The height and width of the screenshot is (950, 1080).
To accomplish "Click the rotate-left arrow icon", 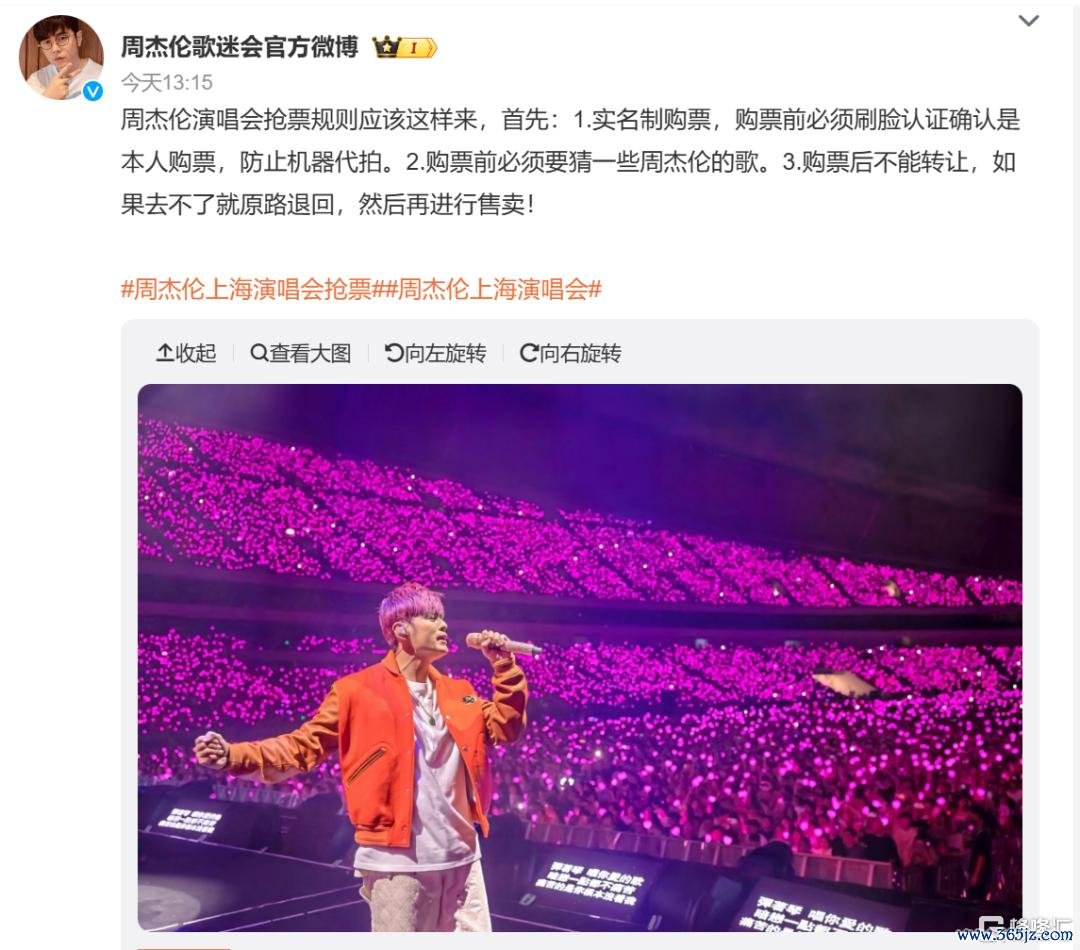I will click(394, 353).
